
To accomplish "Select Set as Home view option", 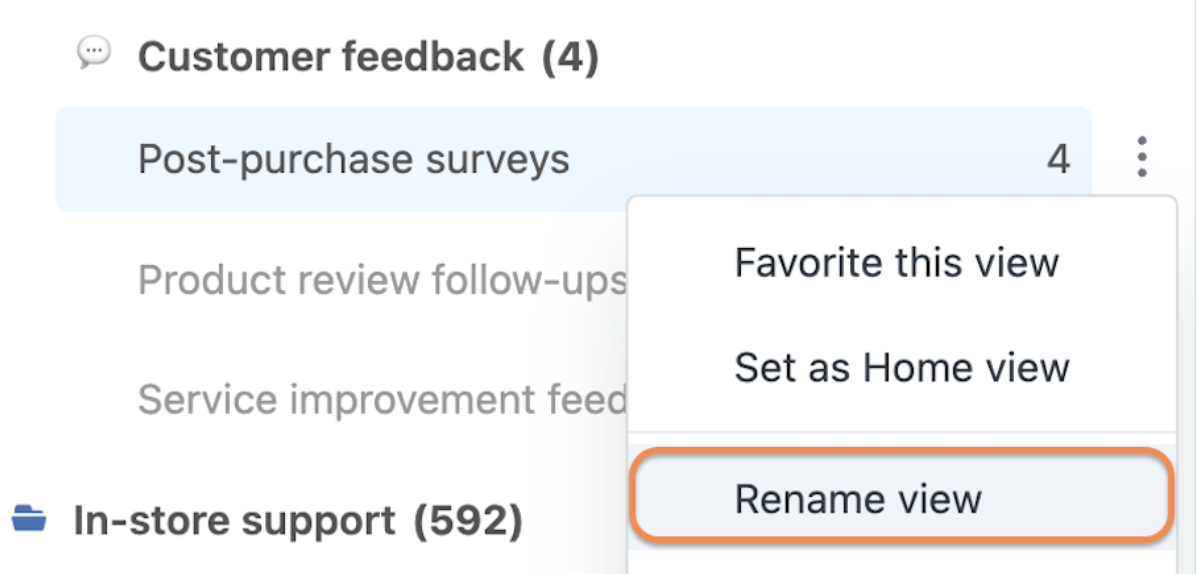I will [x=902, y=367].
